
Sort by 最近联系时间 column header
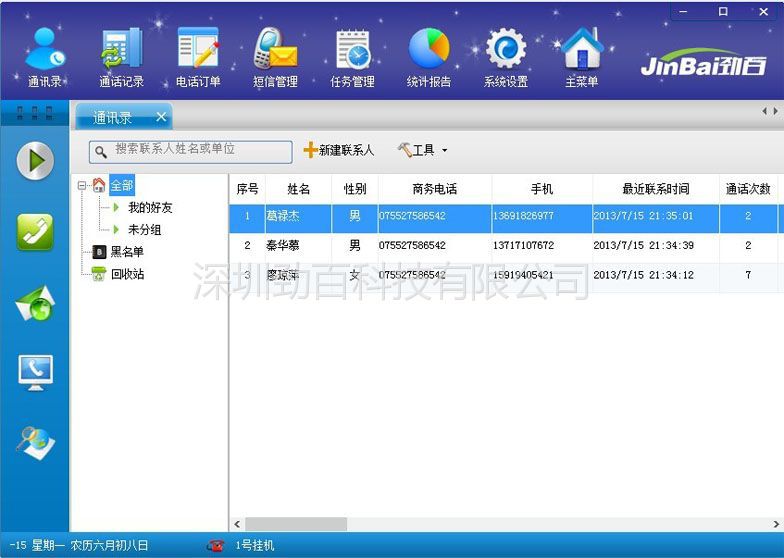click(x=656, y=189)
